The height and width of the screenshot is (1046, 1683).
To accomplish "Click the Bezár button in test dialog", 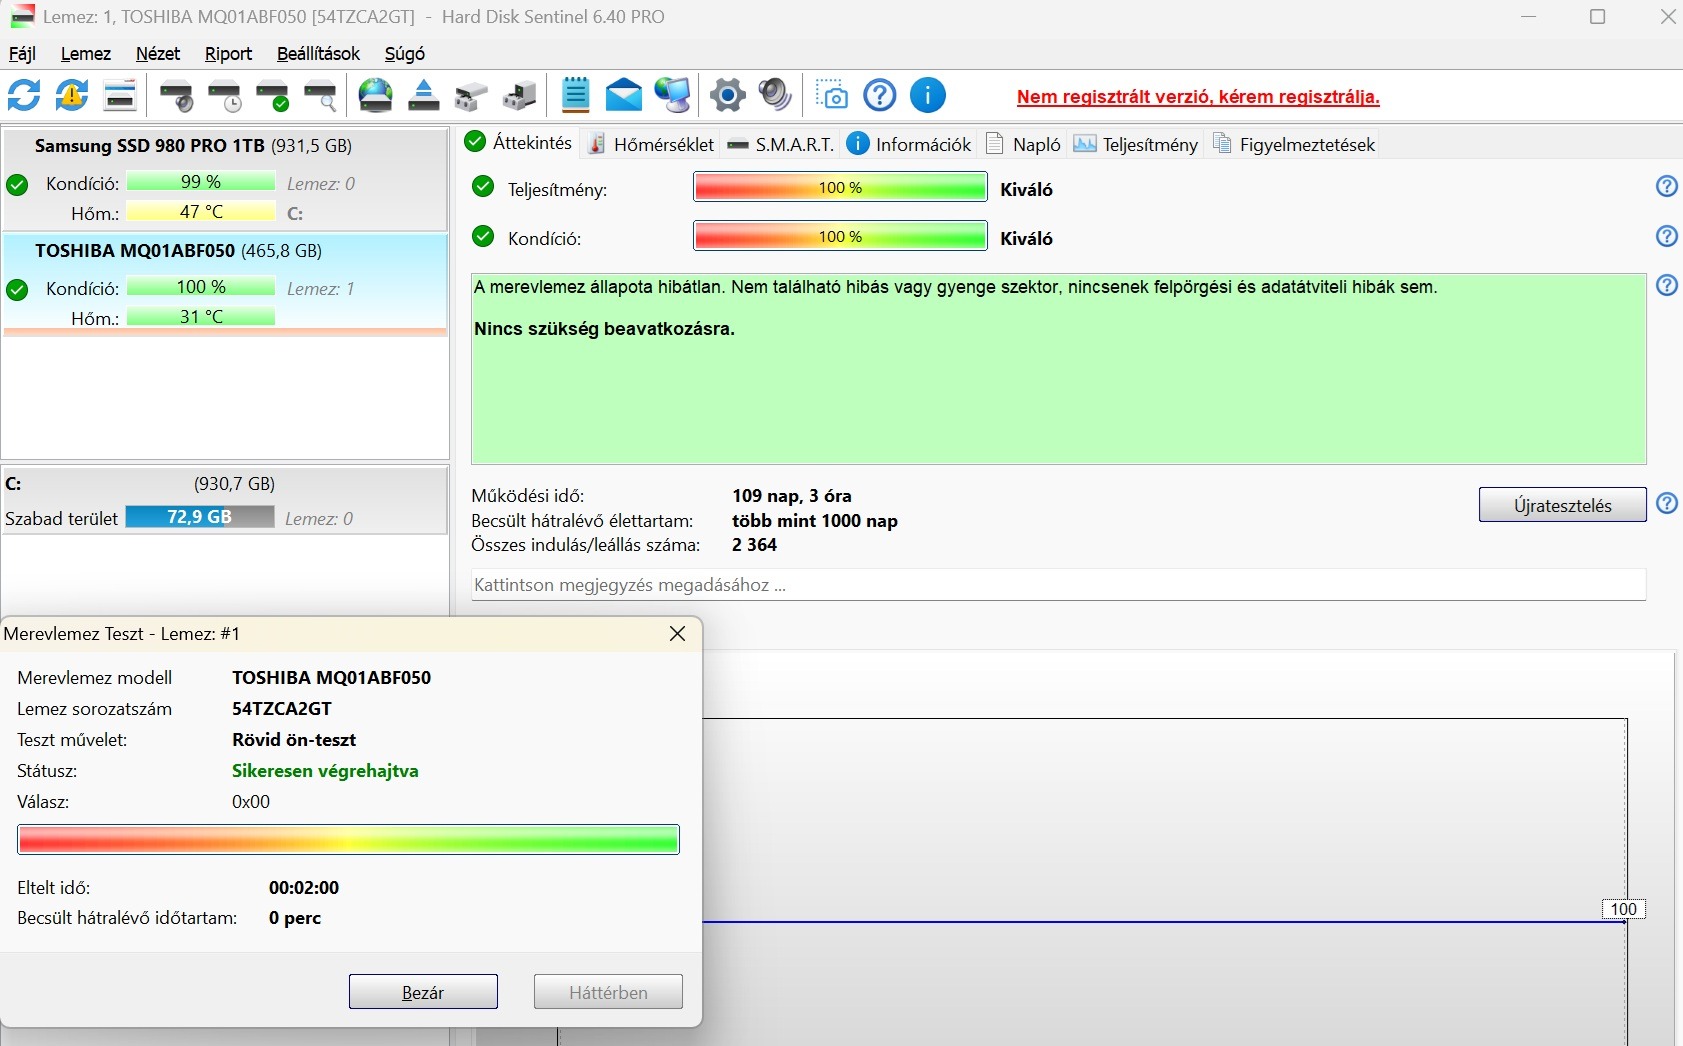I will (423, 992).
